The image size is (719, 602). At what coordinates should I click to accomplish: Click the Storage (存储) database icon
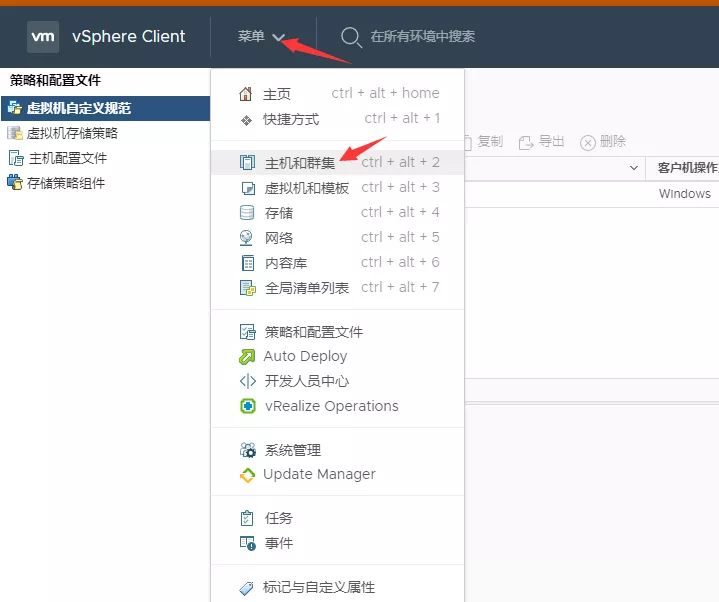click(x=247, y=213)
